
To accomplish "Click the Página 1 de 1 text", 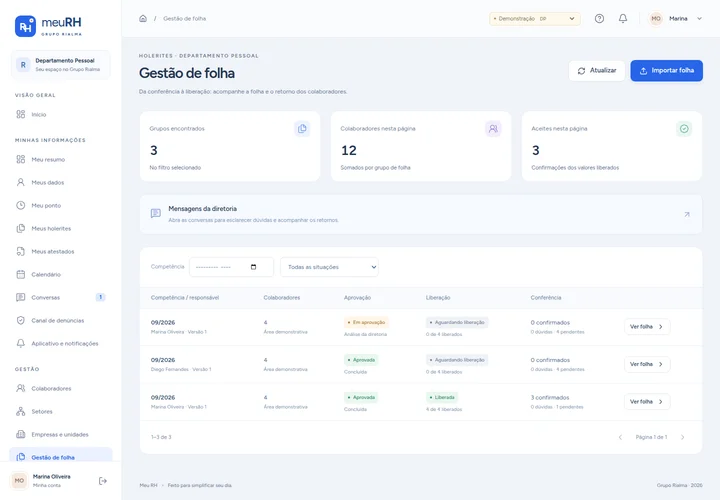I will pos(651,437).
